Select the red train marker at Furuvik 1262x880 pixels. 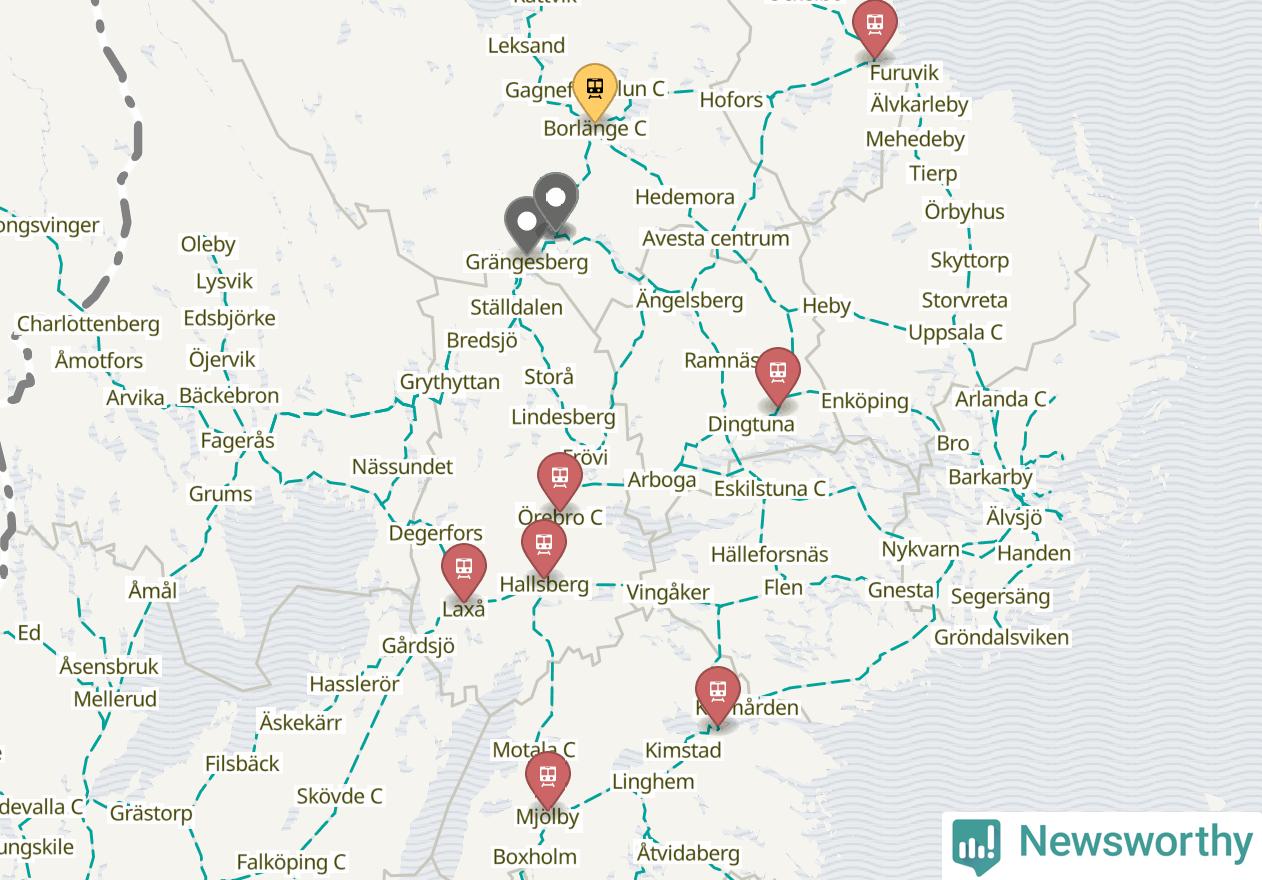point(875,27)
